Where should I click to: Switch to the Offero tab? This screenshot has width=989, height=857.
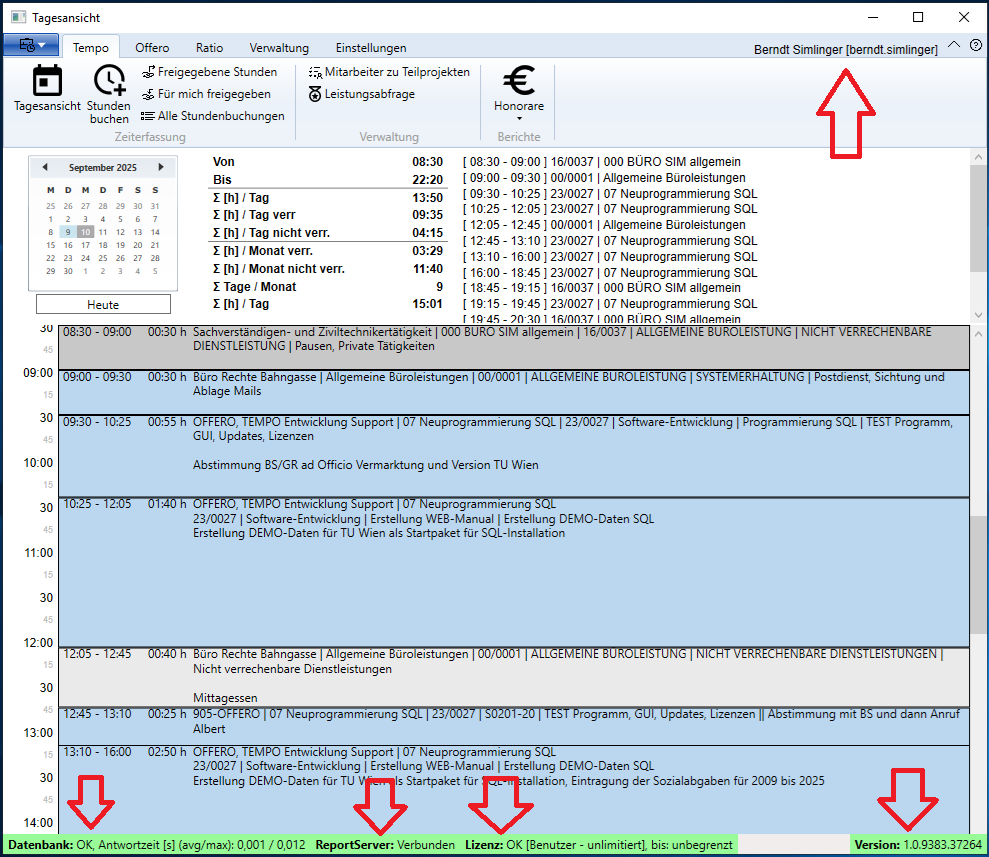[152, 47]
